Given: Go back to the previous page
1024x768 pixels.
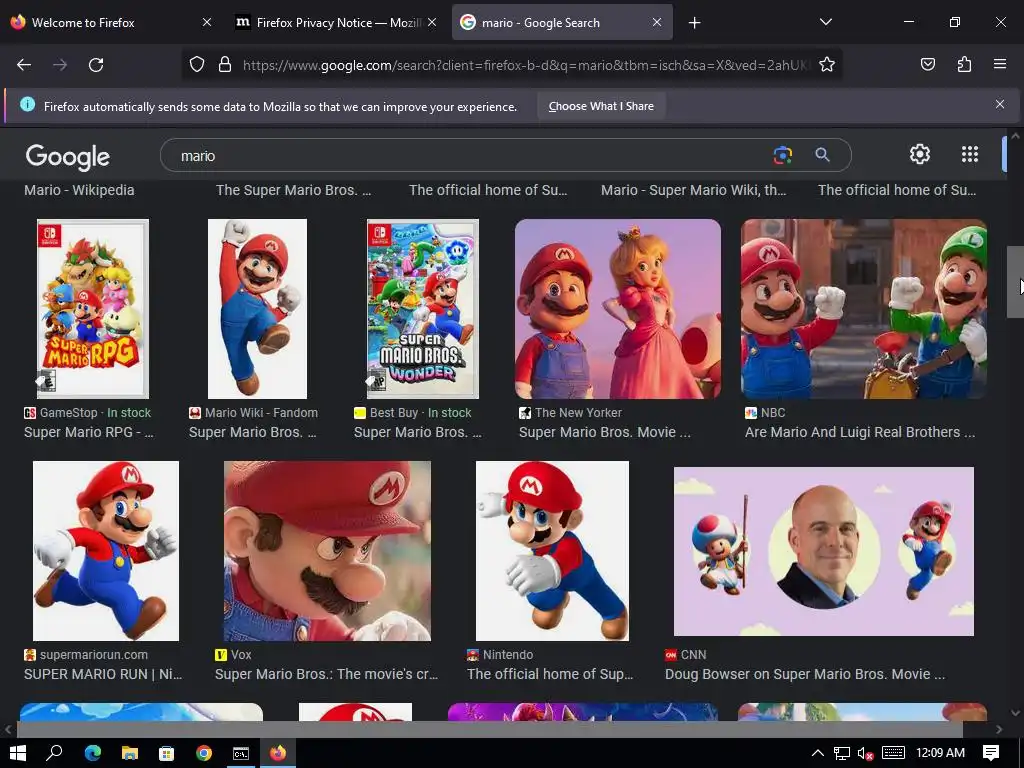Looking at the screenshot, I should 24,65.
